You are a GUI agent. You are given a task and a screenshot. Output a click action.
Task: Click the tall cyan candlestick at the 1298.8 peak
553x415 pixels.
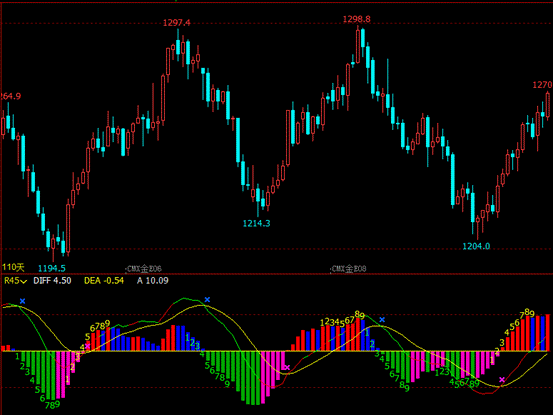click(363, 38)
